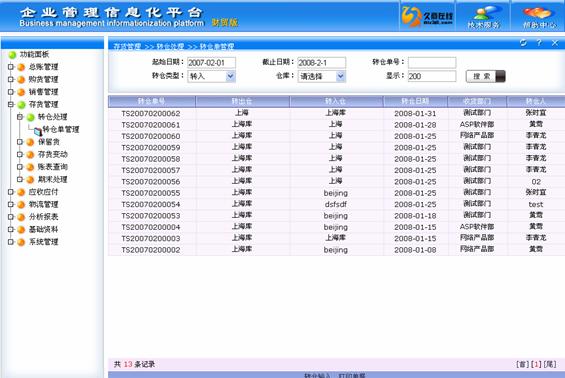Expand the 存货变动 tree node

pyautogui.click(x=20, y=154)
